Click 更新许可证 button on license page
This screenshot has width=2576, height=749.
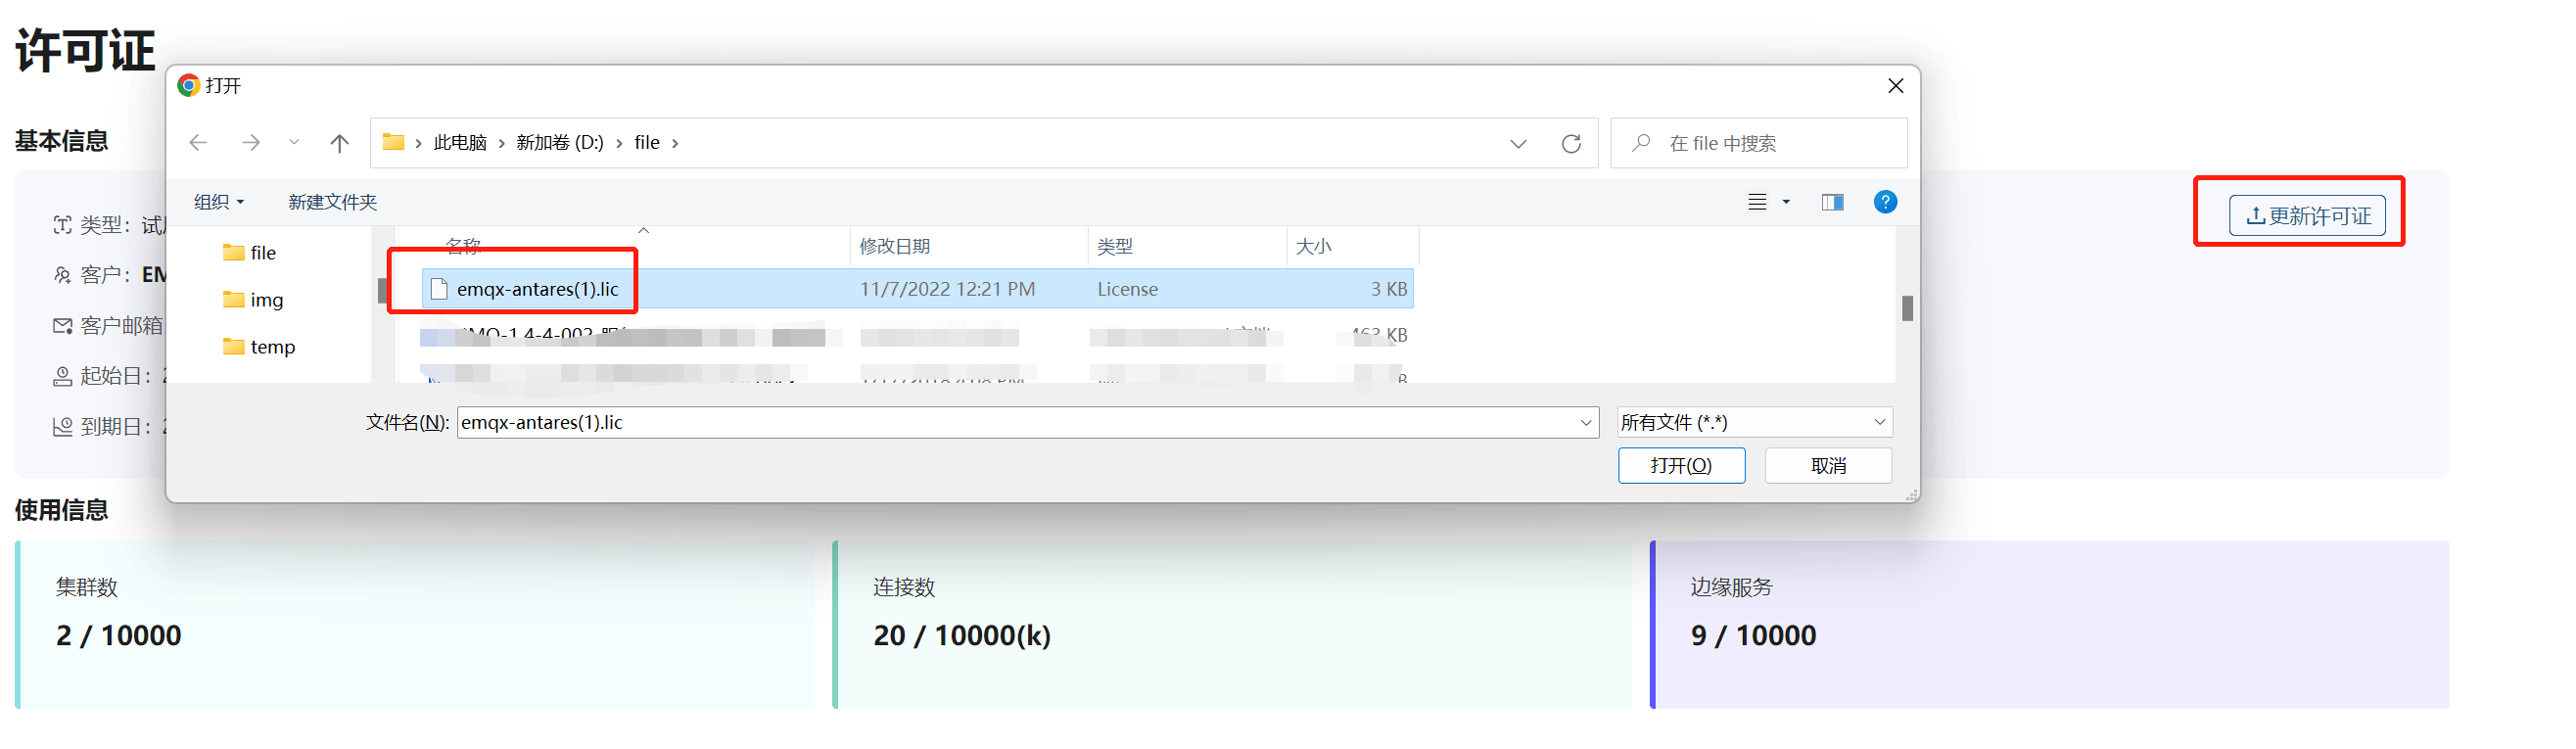[x=2306, y=215]
